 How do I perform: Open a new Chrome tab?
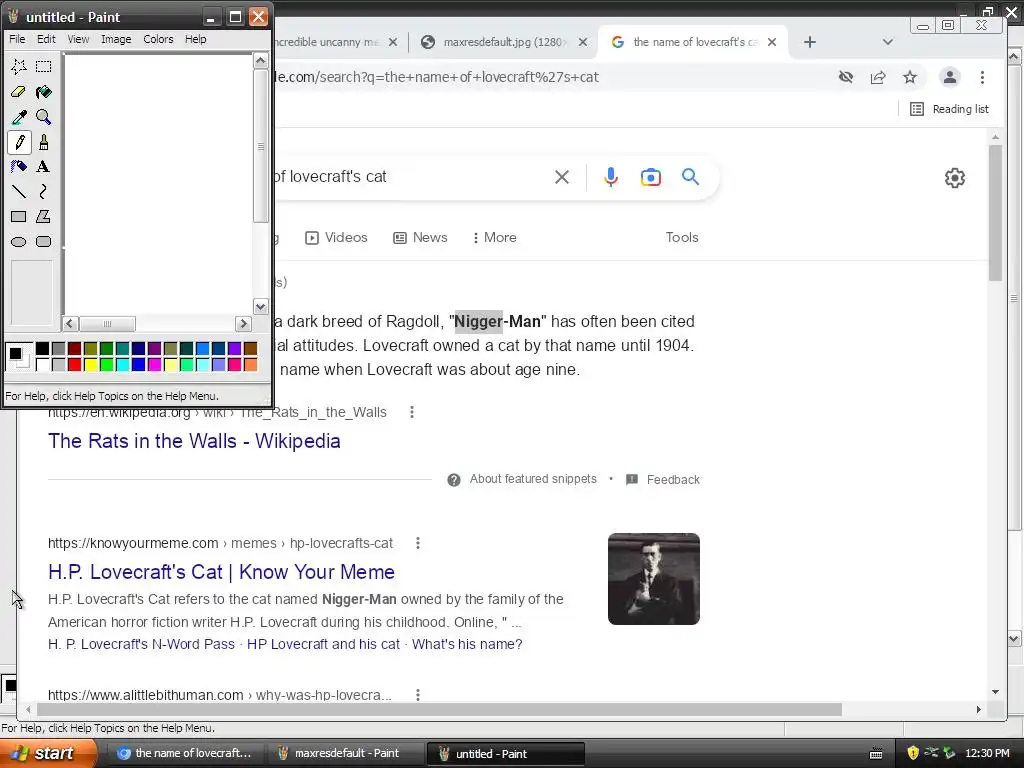click(810, 42)
